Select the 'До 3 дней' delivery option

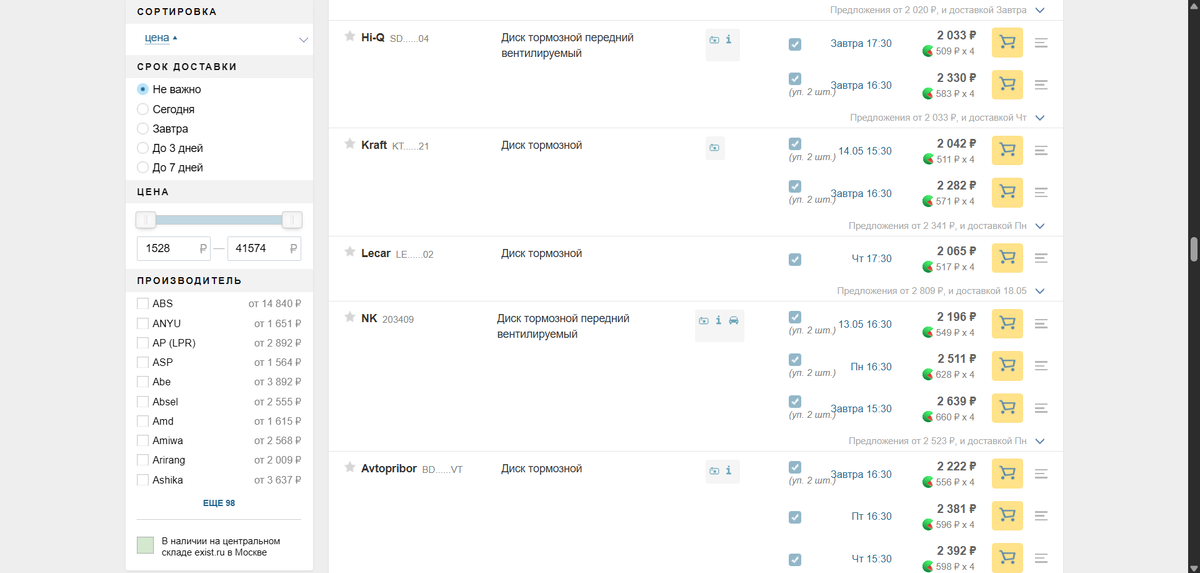143,148
